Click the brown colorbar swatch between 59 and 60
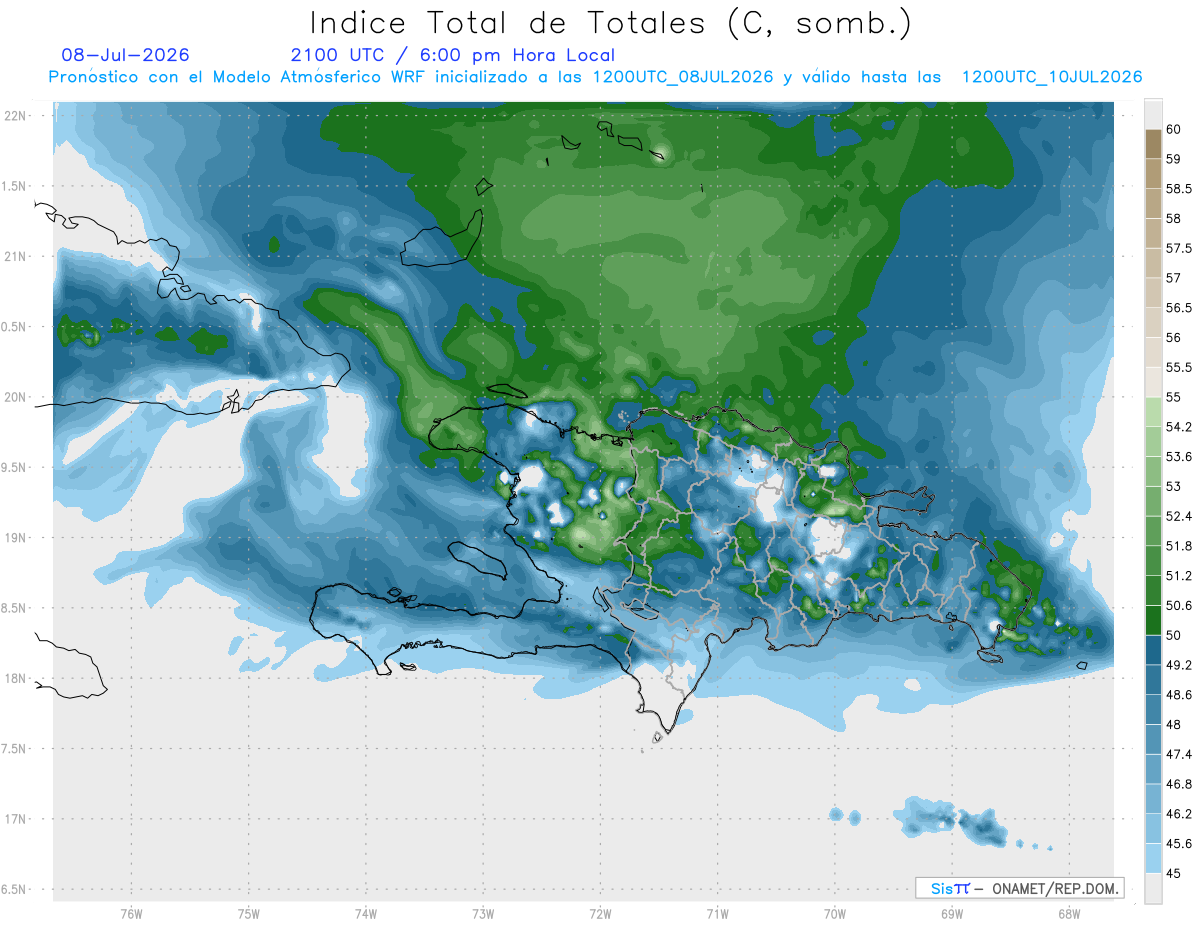This screenshot has width=1200, height=927. [x=1153, y=144]
